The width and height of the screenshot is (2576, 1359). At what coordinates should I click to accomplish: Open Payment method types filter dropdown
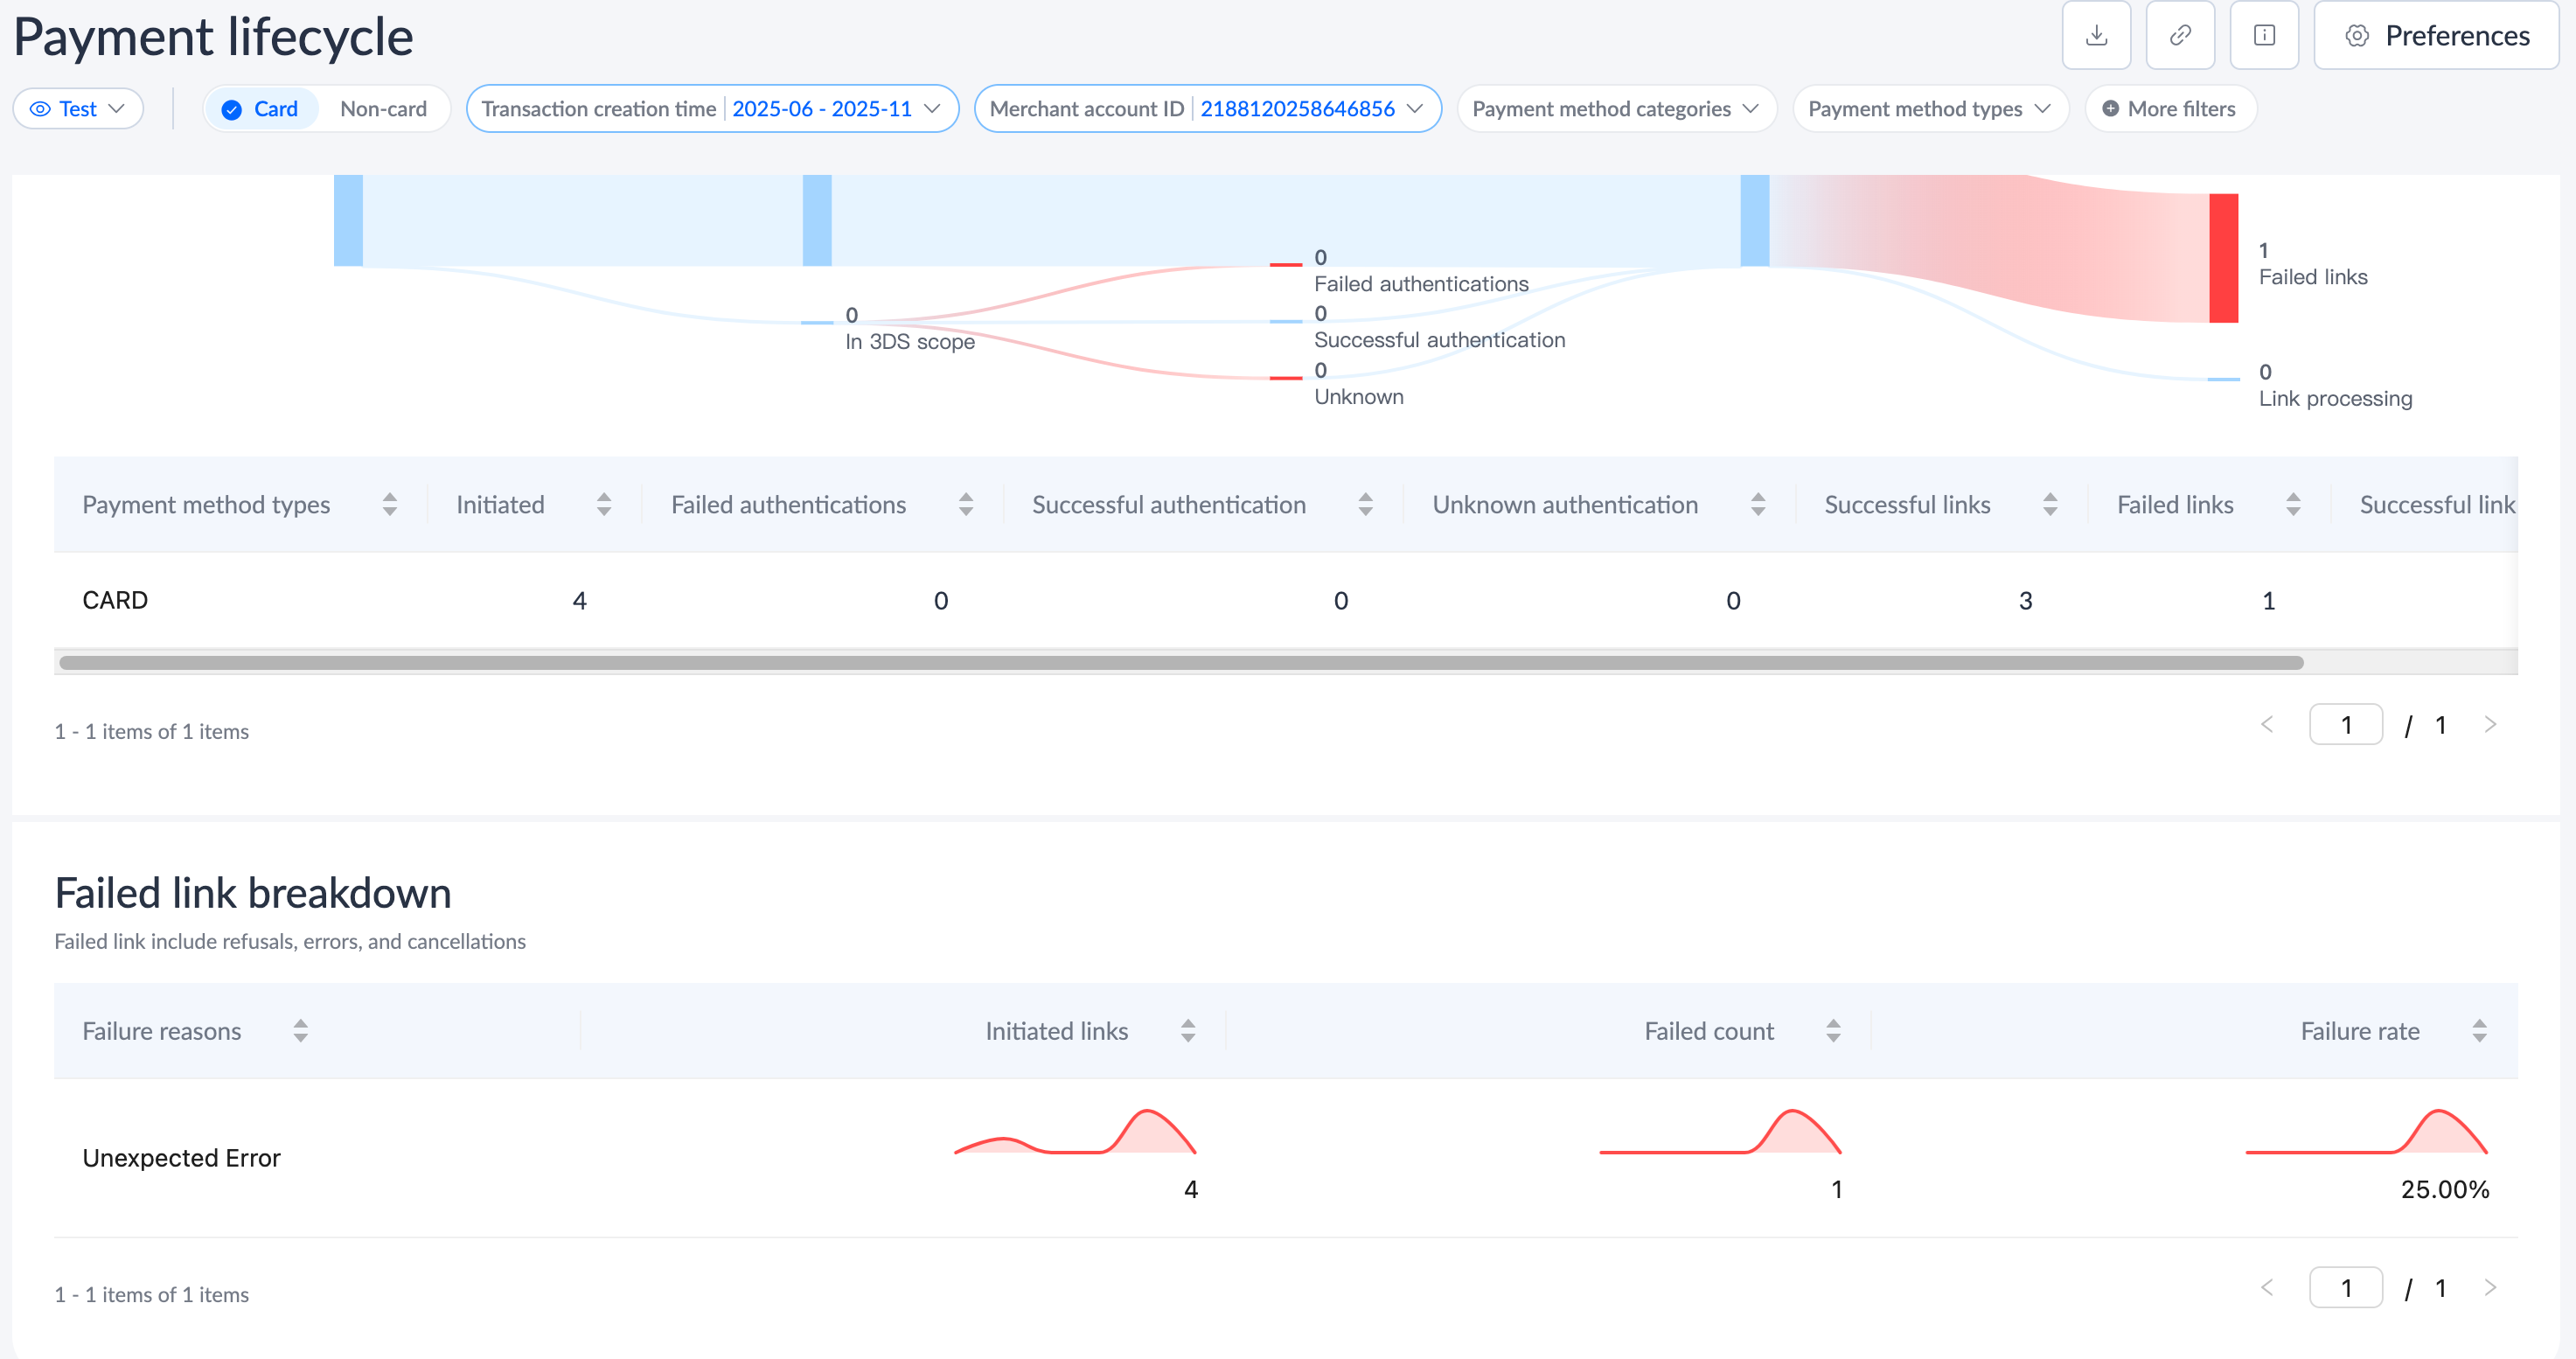click(1929, 109)
